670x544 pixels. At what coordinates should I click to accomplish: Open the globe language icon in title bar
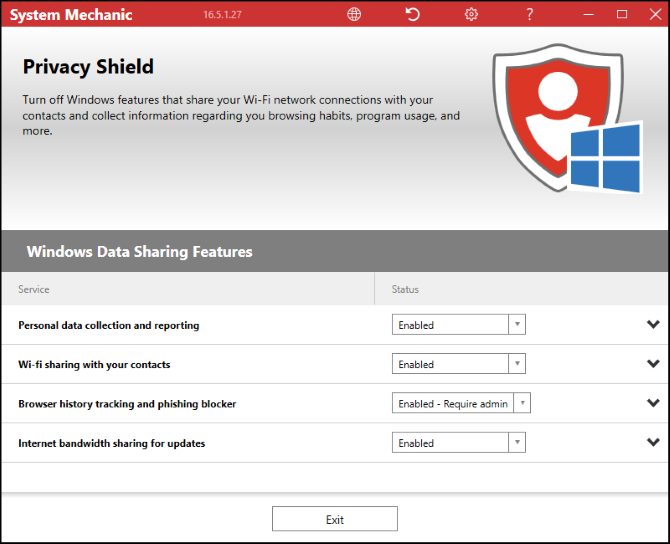[354, 14]
